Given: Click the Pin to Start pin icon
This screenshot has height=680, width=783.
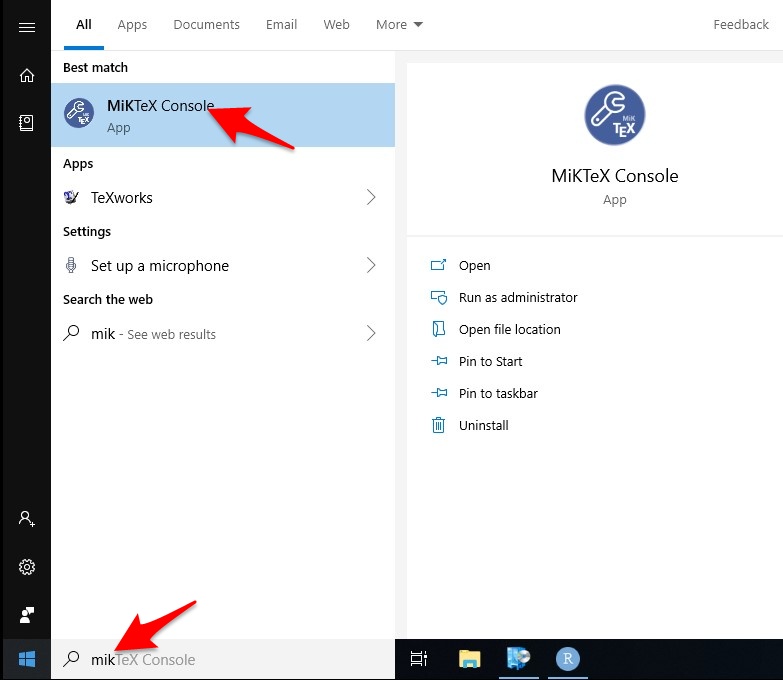Looking at the screenshot, I should (439, 360).
